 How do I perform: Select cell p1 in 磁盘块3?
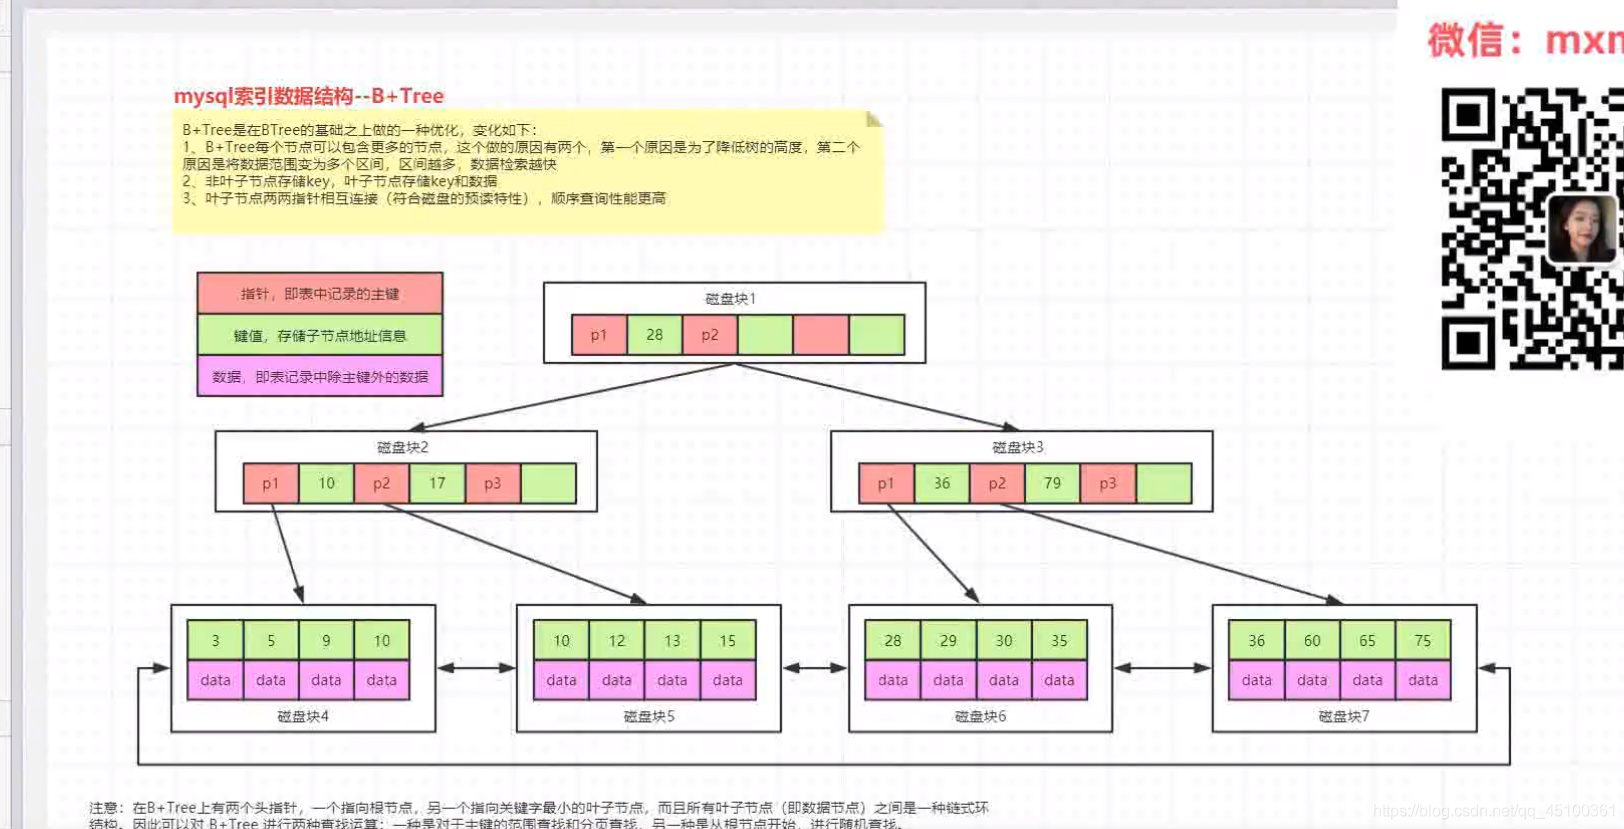click(x=886, y=483)
